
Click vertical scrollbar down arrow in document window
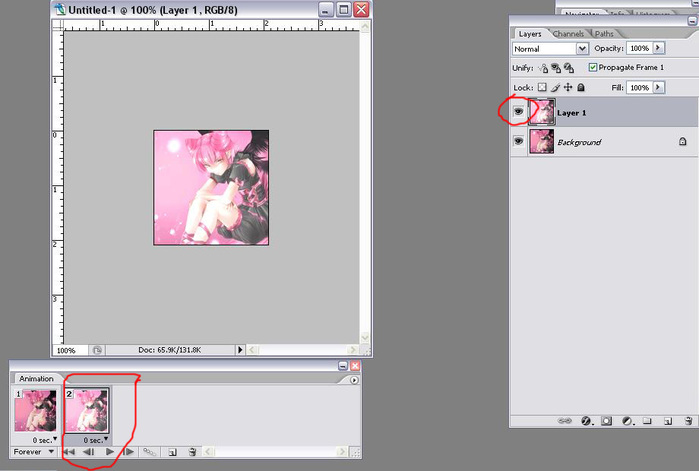tap(365, 337)
